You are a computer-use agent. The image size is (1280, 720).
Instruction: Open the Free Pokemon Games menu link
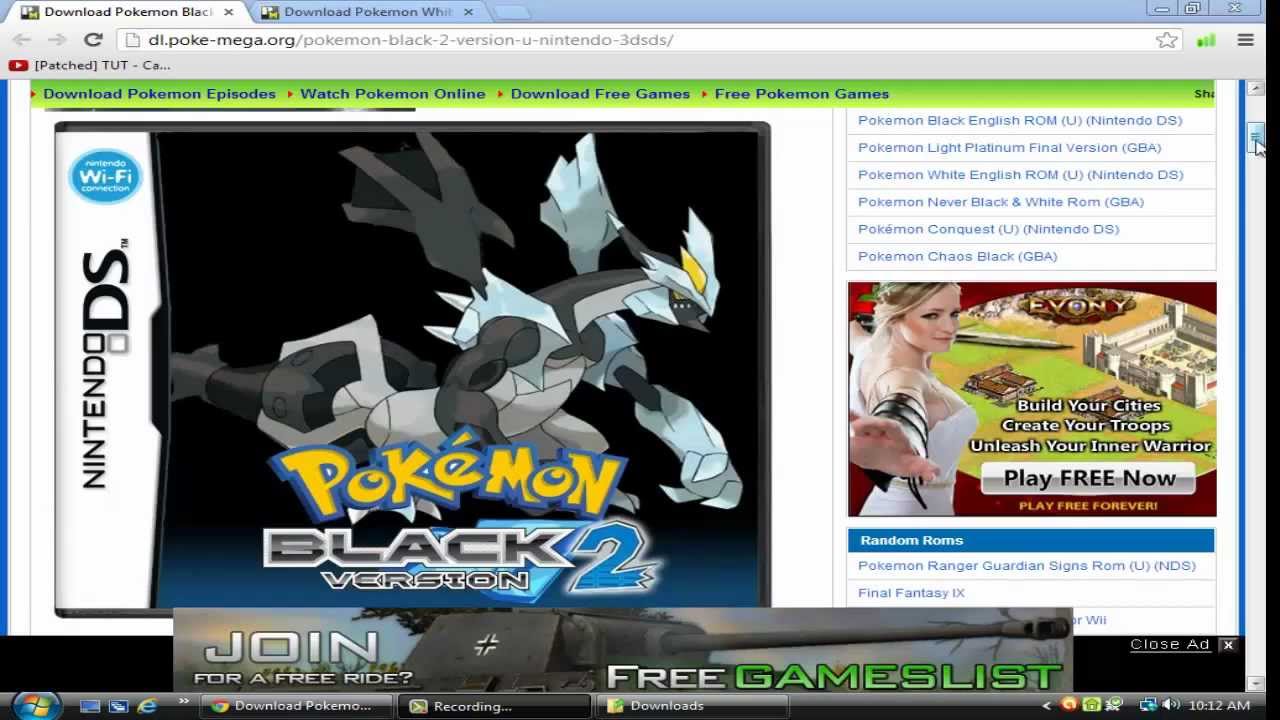pos(802,94)
